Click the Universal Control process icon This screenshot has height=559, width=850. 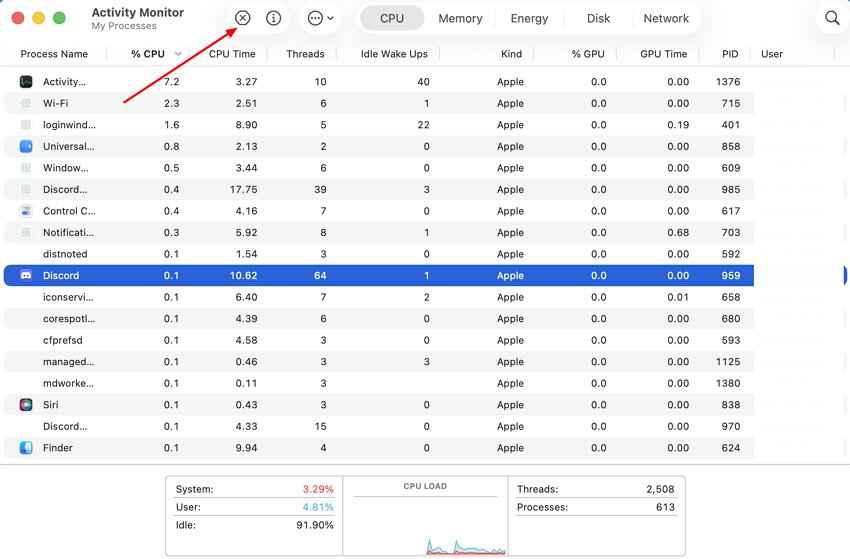pos(26,146)
